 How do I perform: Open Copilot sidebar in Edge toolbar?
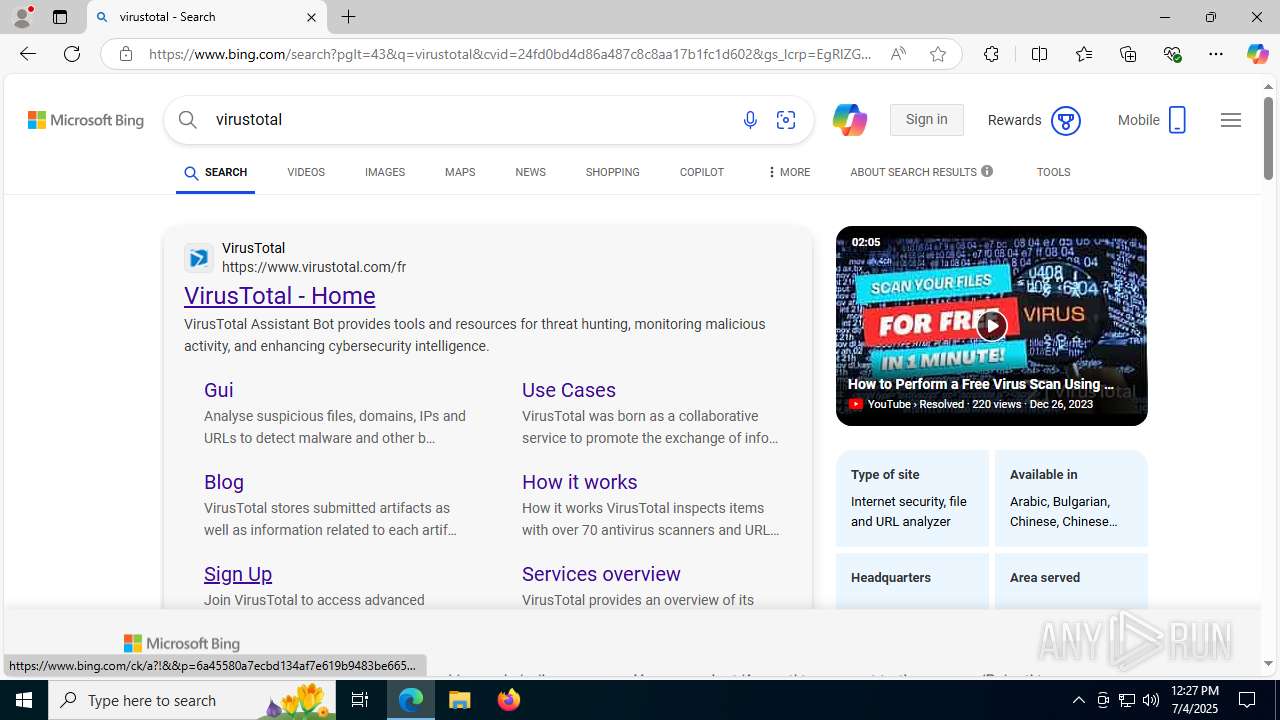1257,54
